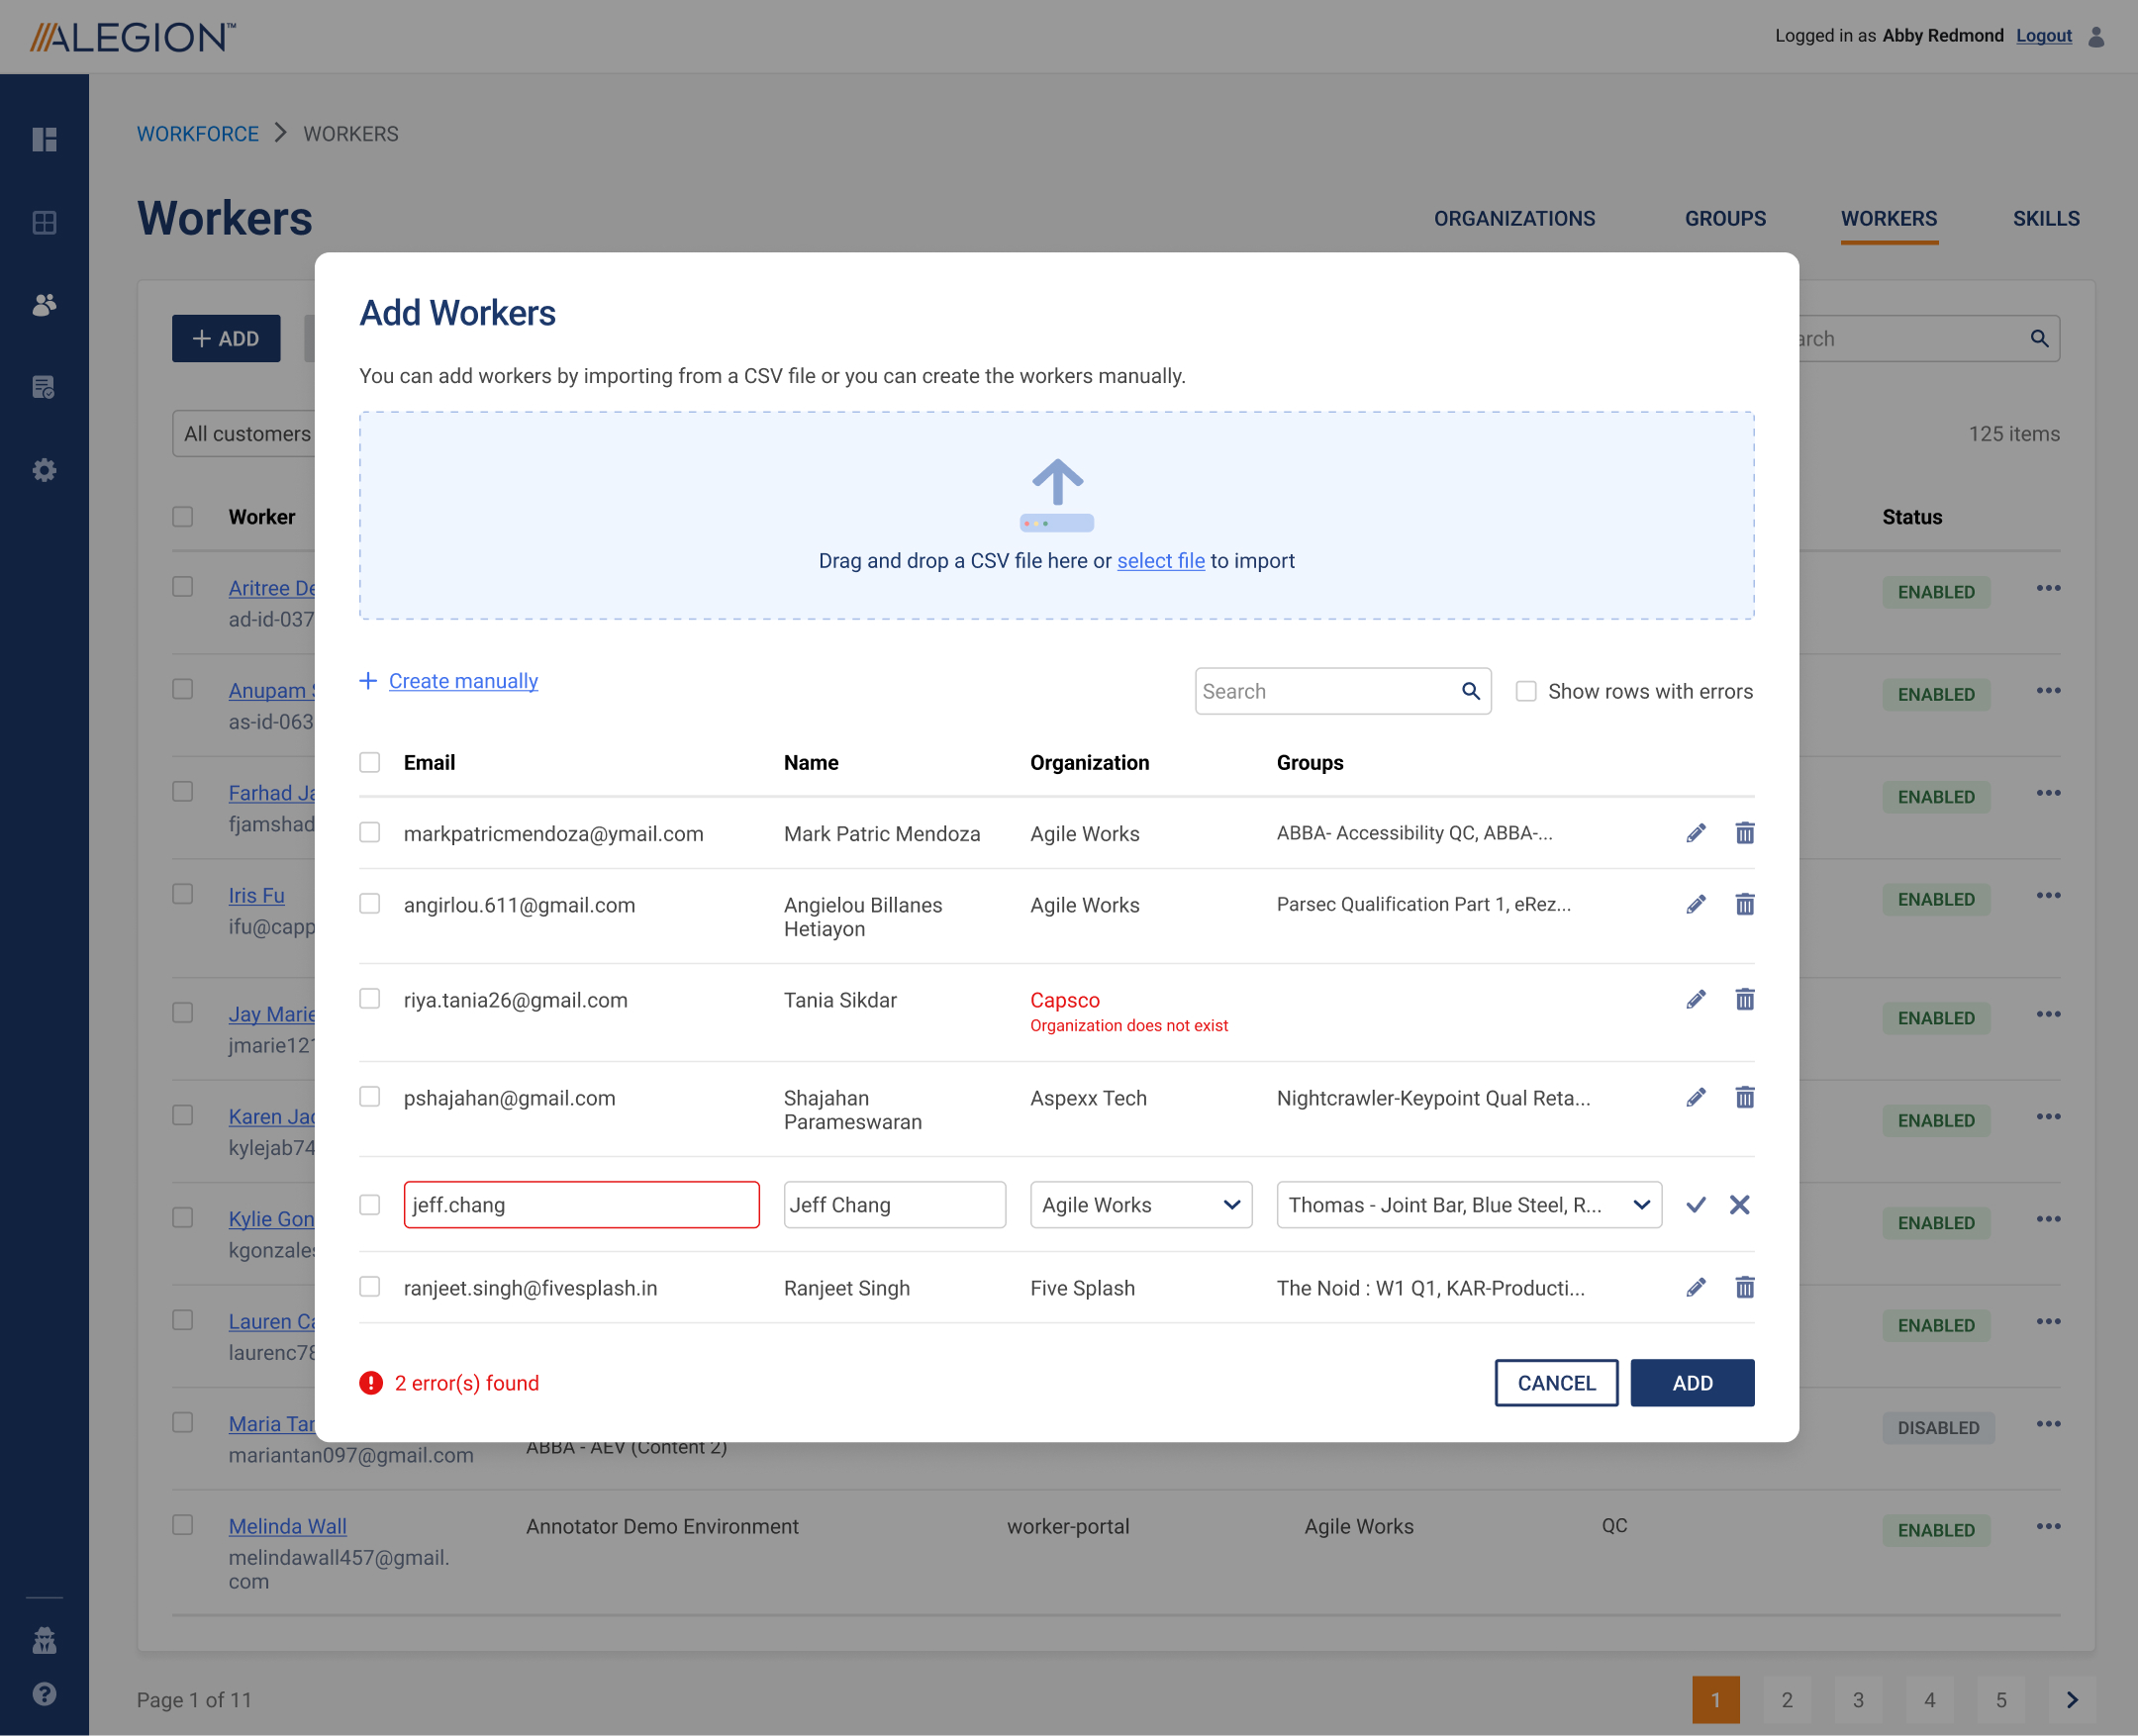Focus the dialog Search field

(x=1343, y=691)
